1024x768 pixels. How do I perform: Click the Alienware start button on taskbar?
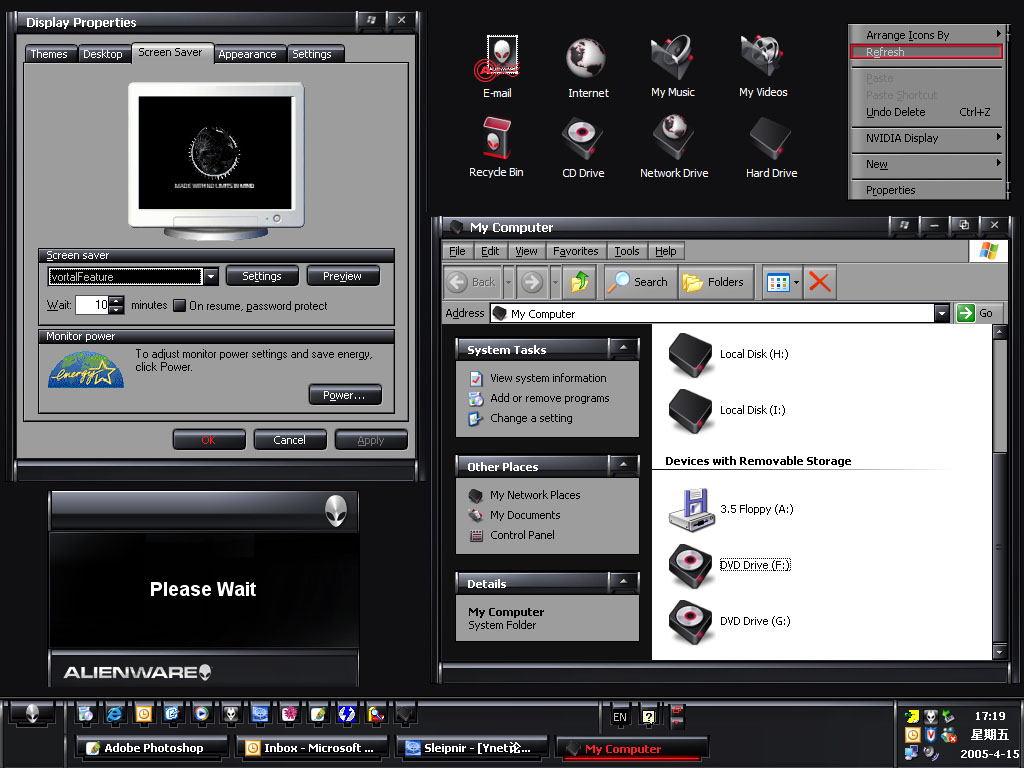[x=32, y=714]
